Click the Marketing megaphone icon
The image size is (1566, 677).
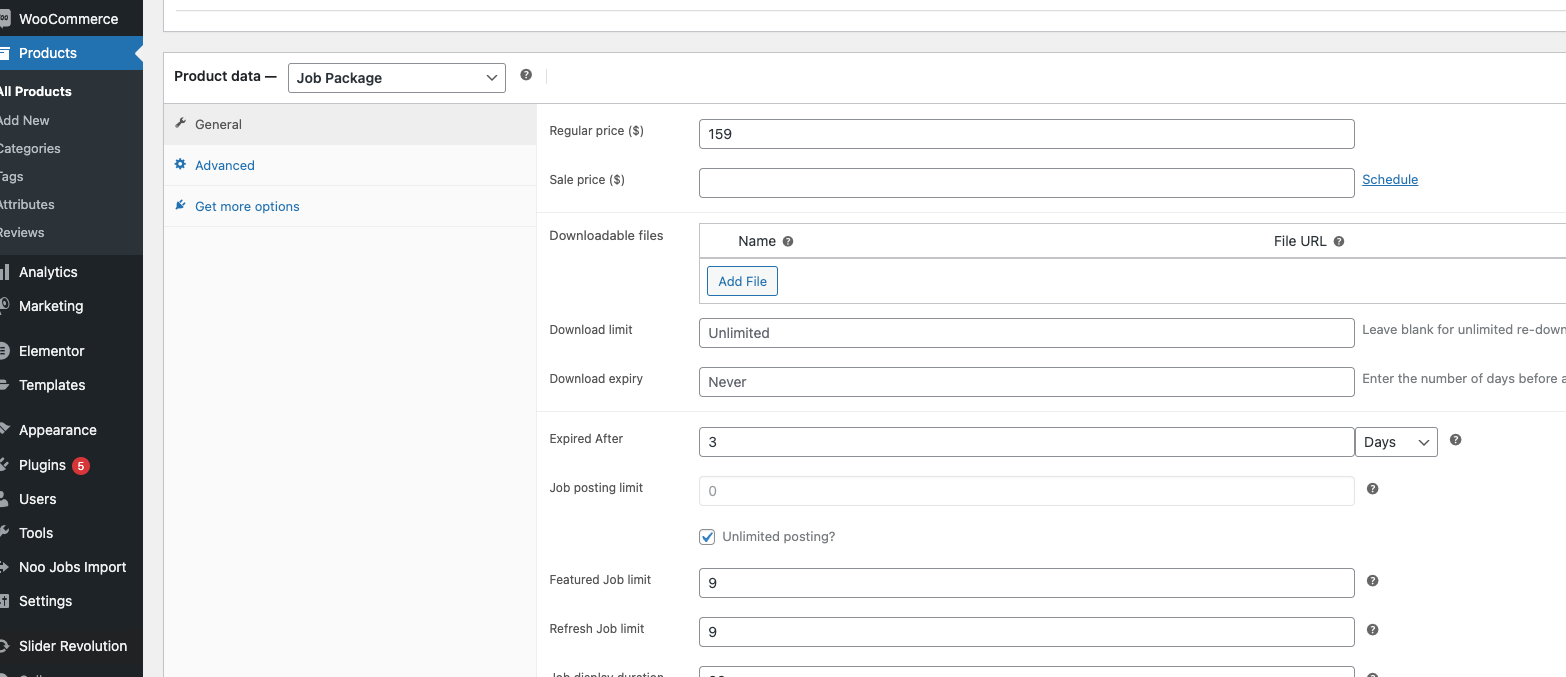pyautogui.click(x=4, y=306)
